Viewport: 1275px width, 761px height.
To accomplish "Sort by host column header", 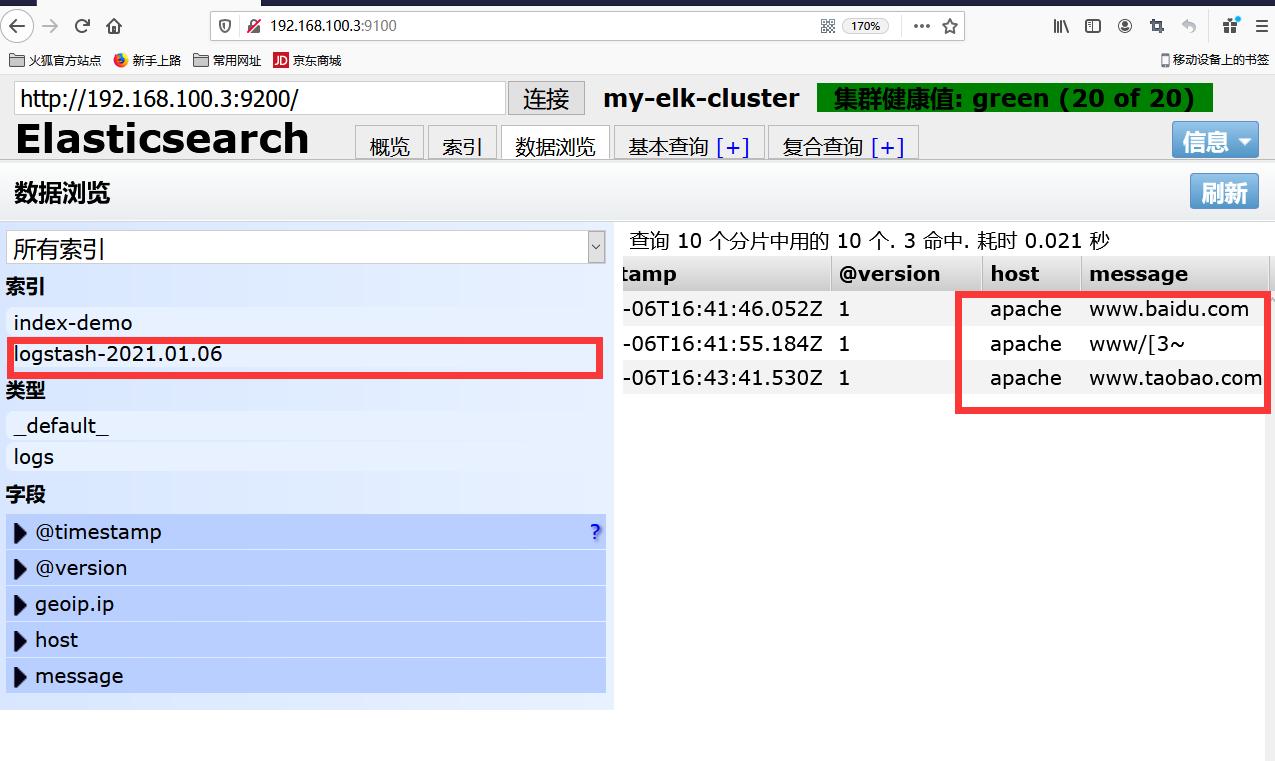I will tap(1031, 274).
